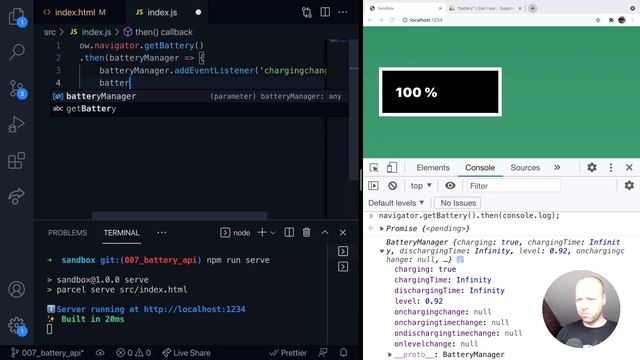
Task: Click Live Share in status bar
Action: 187,353
